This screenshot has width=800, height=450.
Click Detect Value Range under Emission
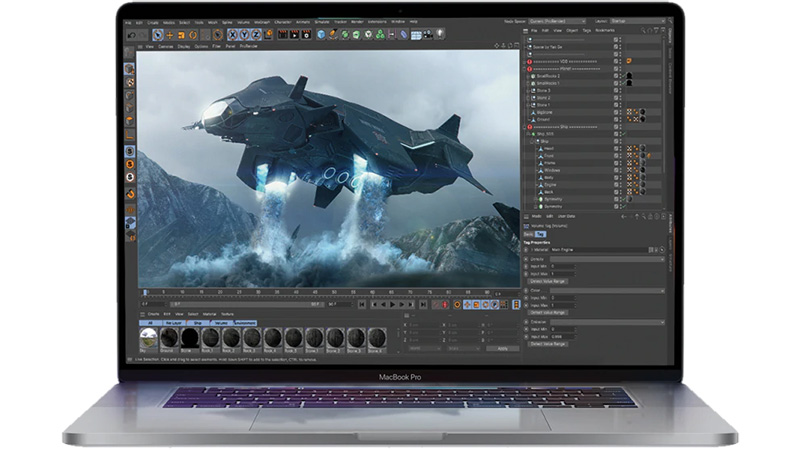(548, 344)
